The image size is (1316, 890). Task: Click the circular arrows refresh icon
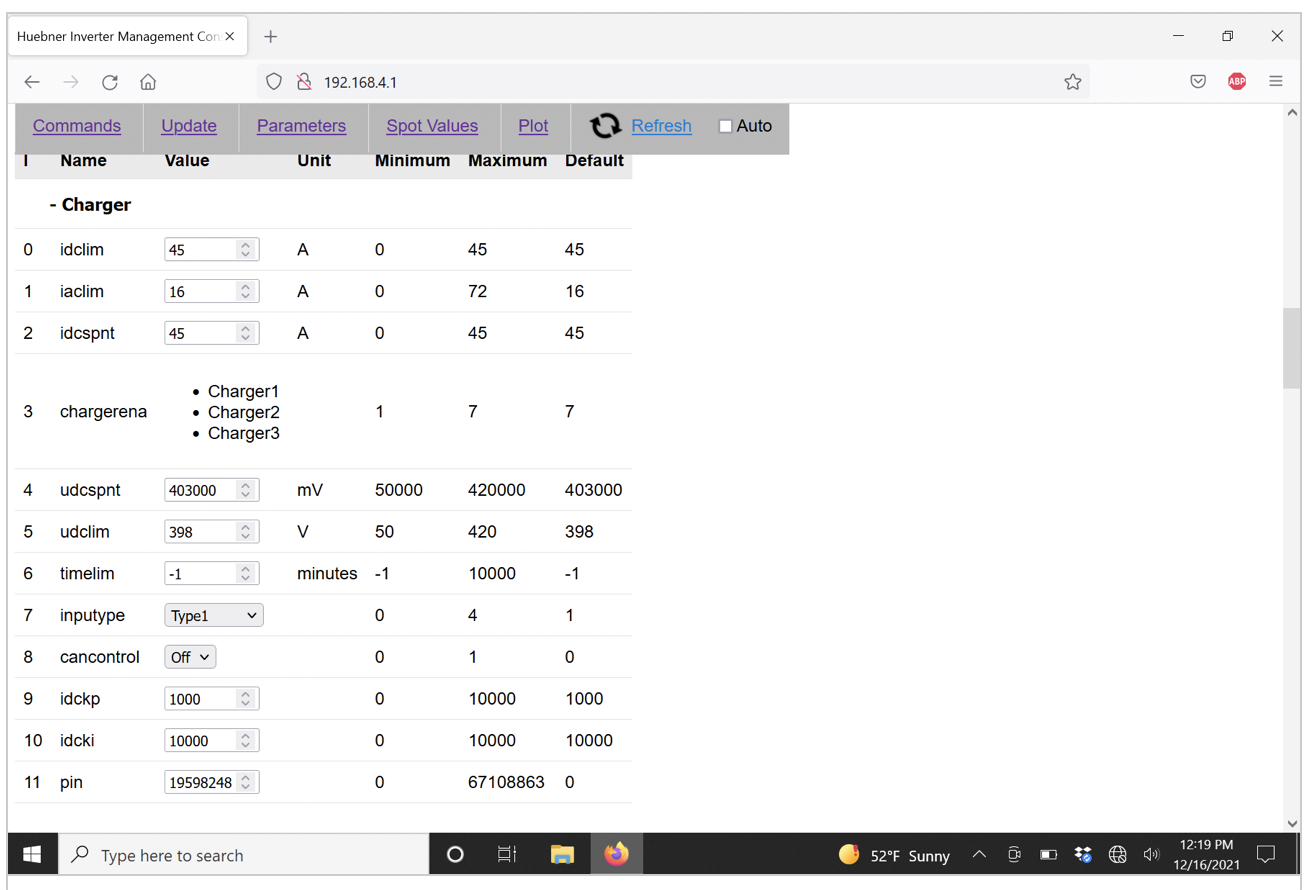[x=605, y=126]
